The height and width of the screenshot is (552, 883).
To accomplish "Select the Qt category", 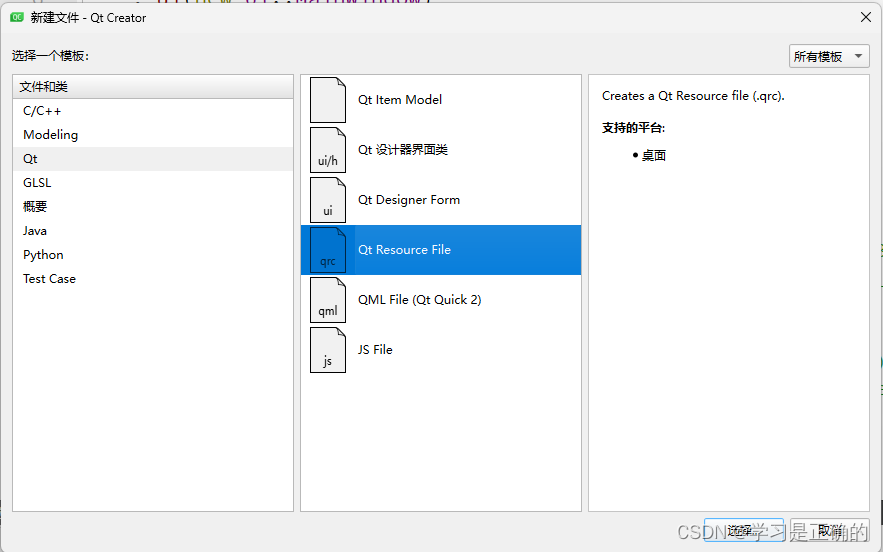I will (153, 159).
